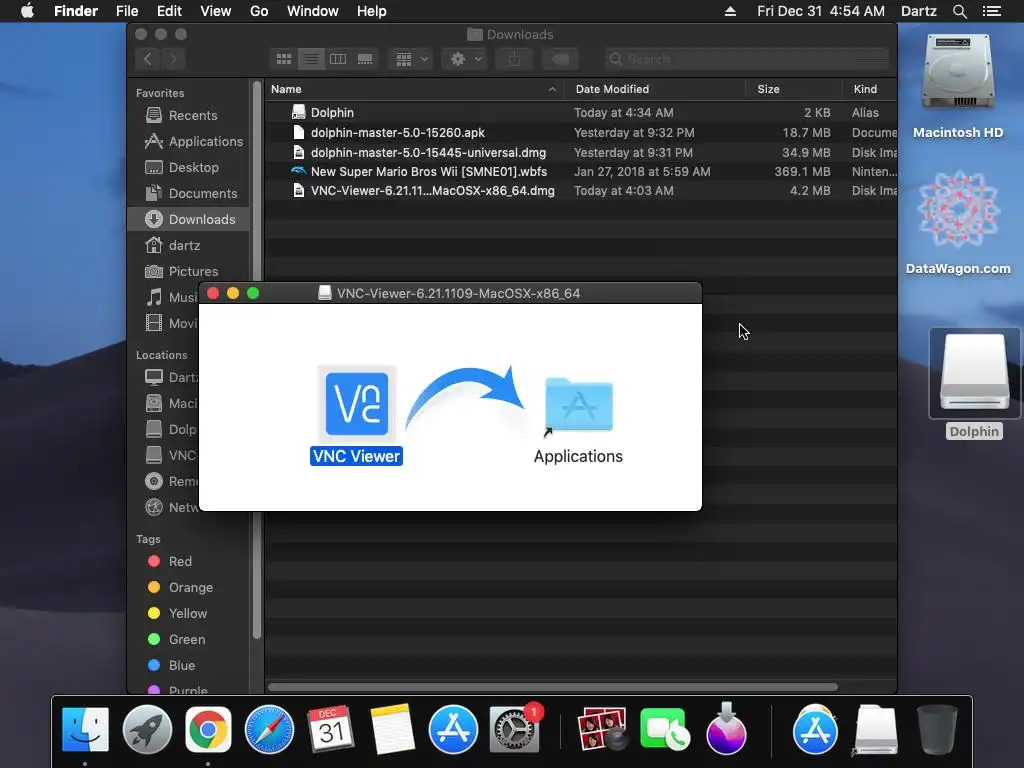Switch Finder to column view

[x=338, y=59]
